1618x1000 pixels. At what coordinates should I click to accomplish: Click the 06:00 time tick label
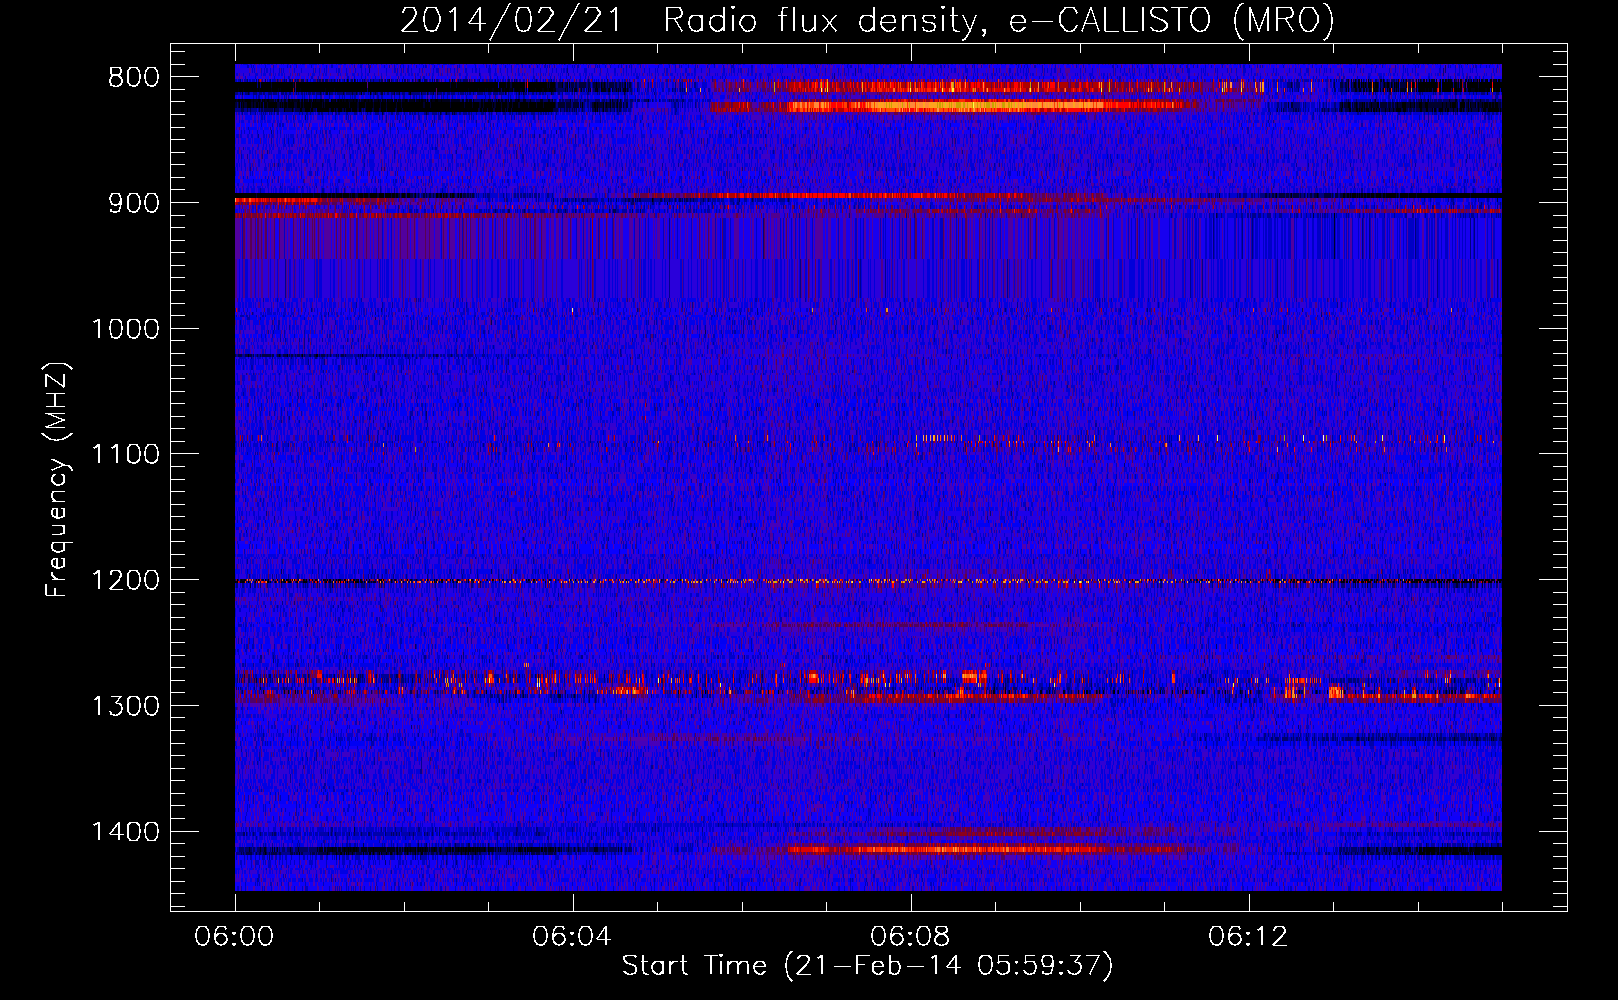[x=234, y=937]
